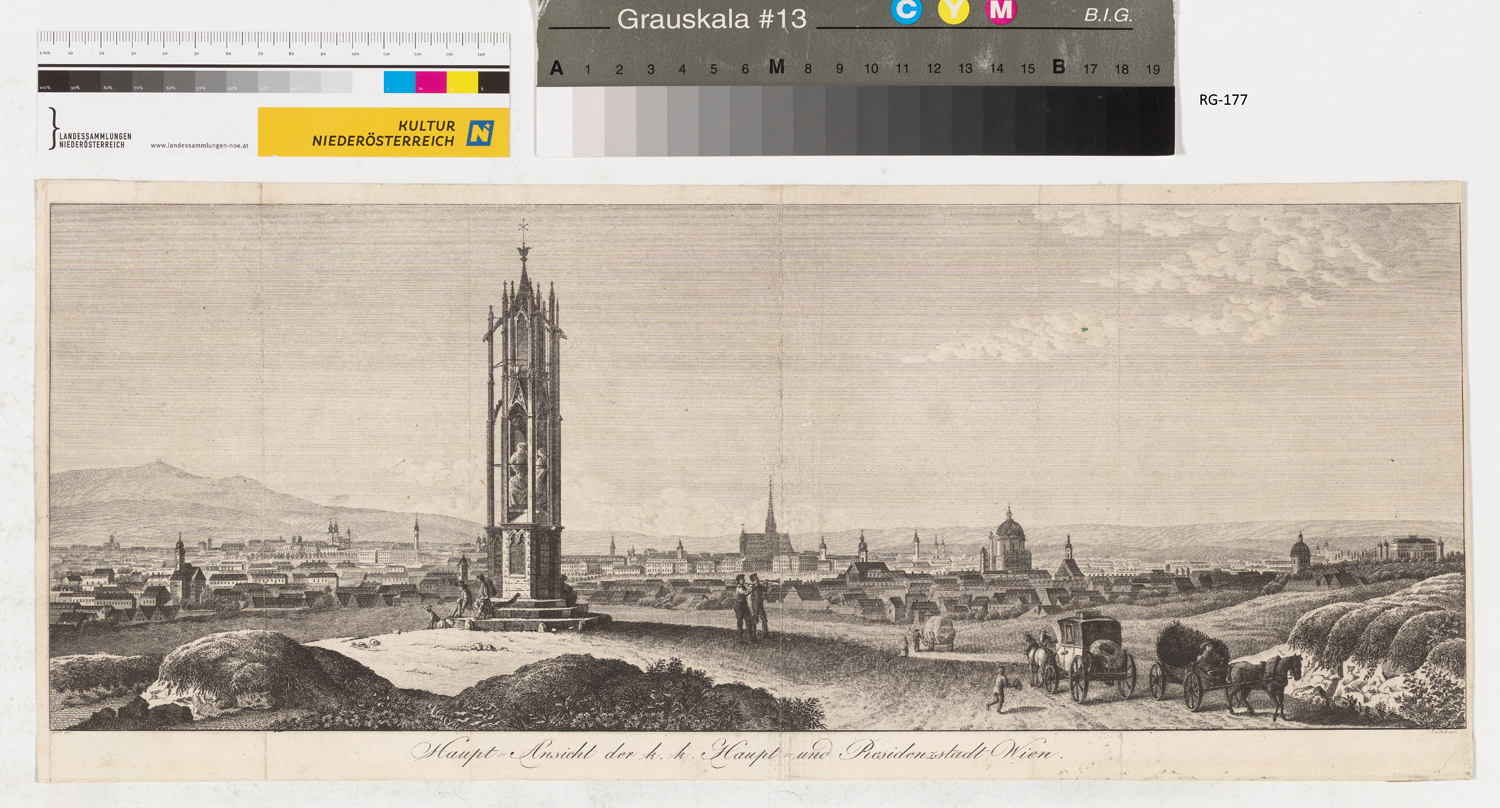This screenshot has width=1500, height=808.
Task: Click the large domed church in the skyline
Action: point(1009,540)
